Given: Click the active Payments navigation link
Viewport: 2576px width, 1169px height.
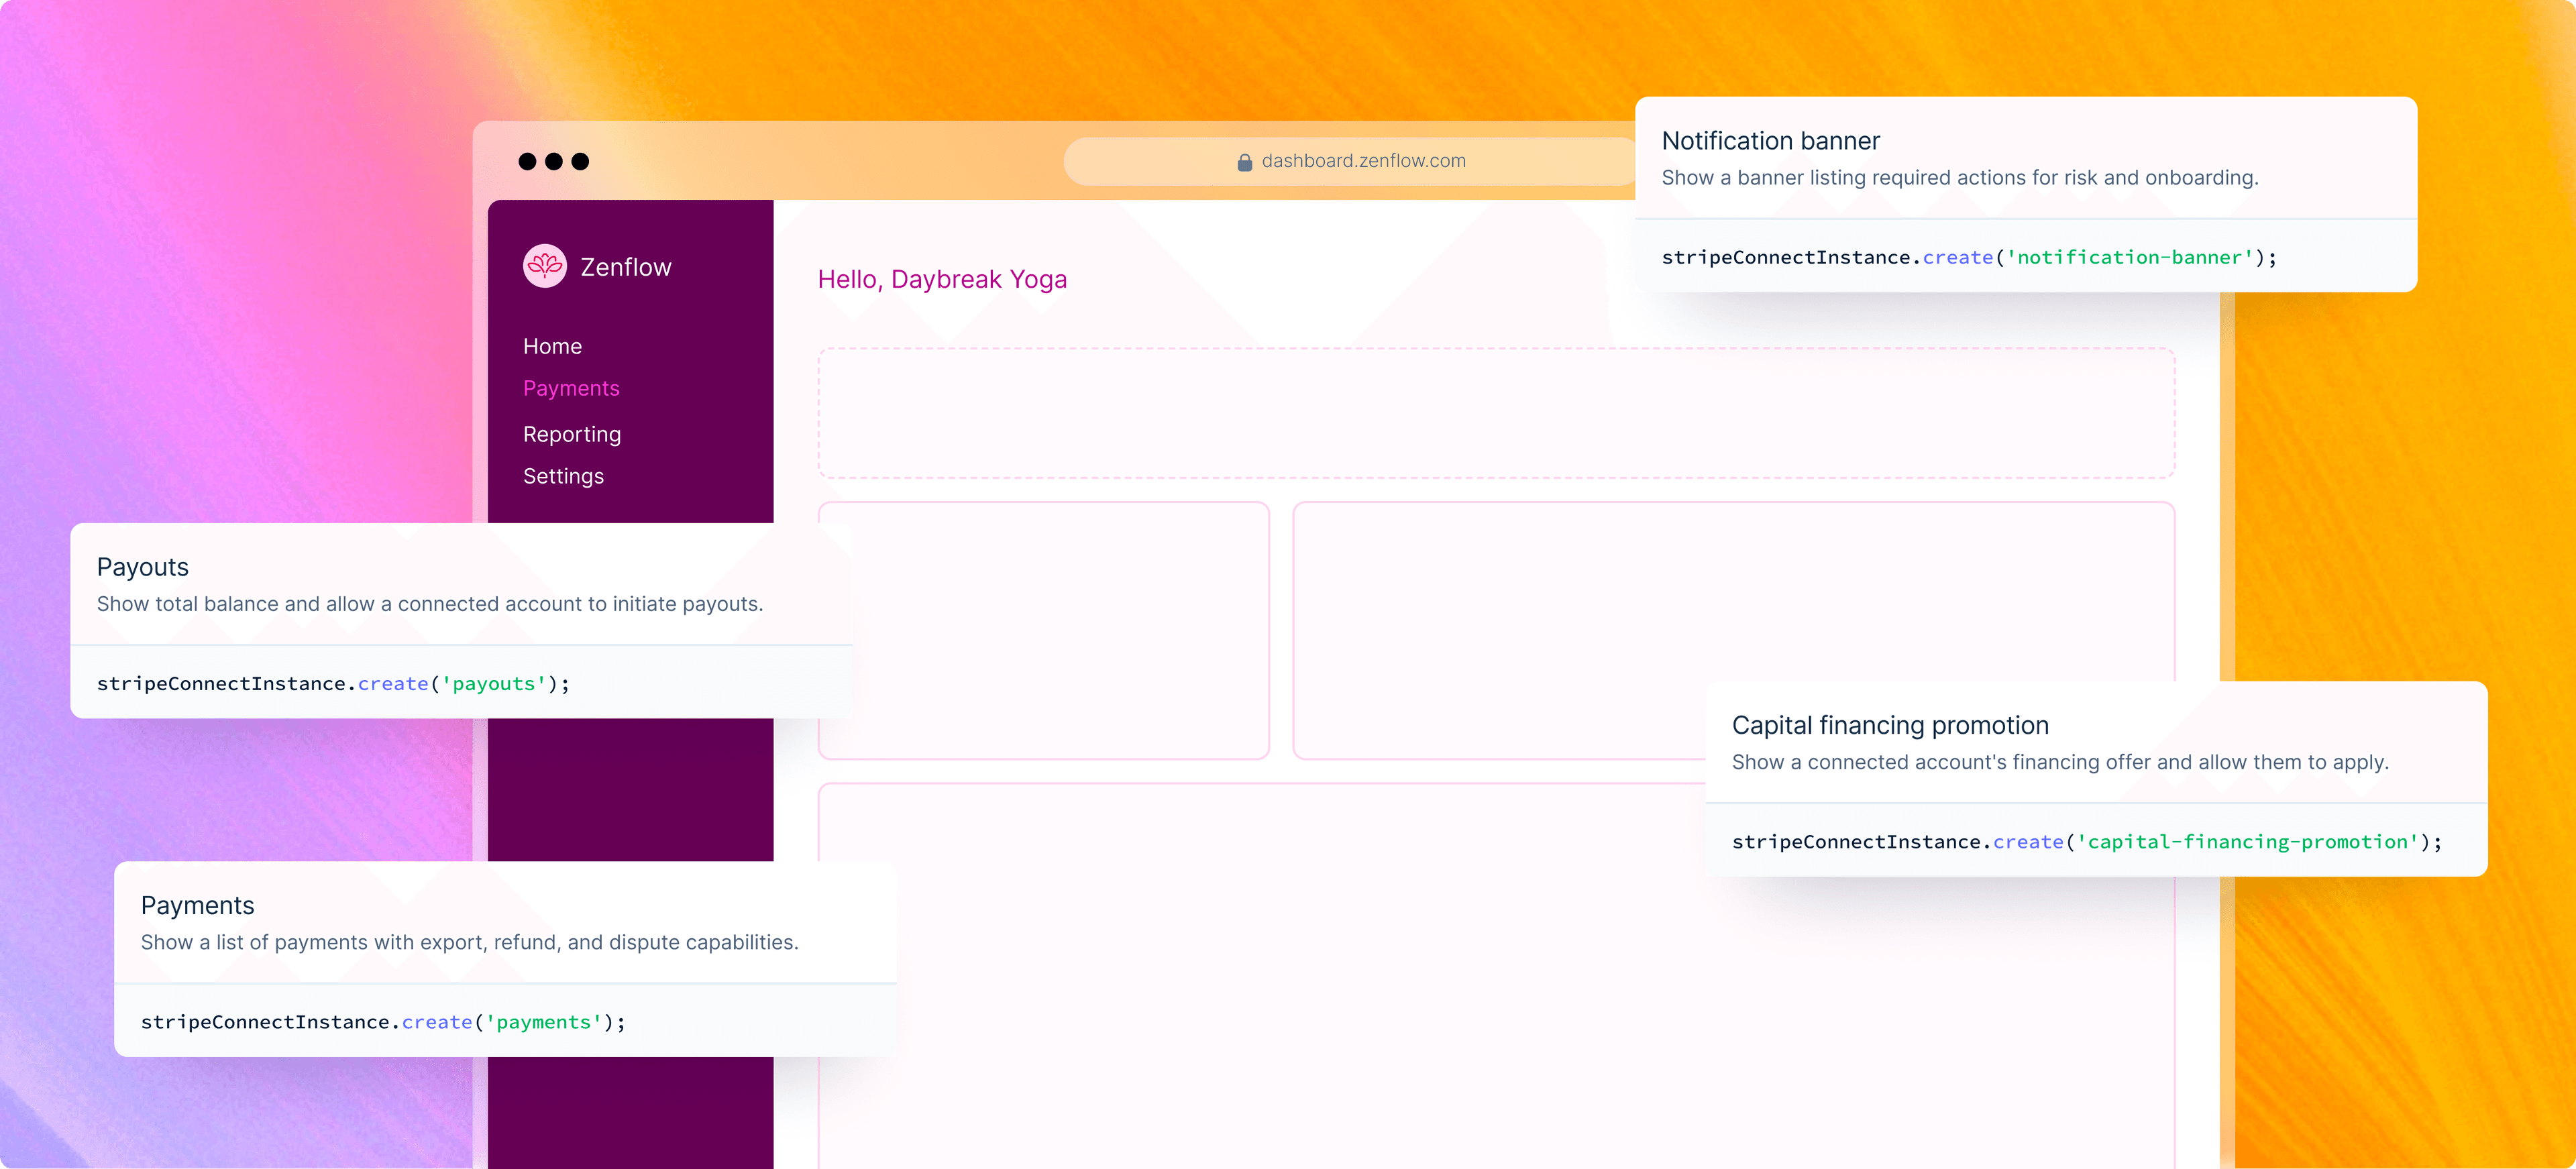Looking at the screenshot, I should click(571, 389).
